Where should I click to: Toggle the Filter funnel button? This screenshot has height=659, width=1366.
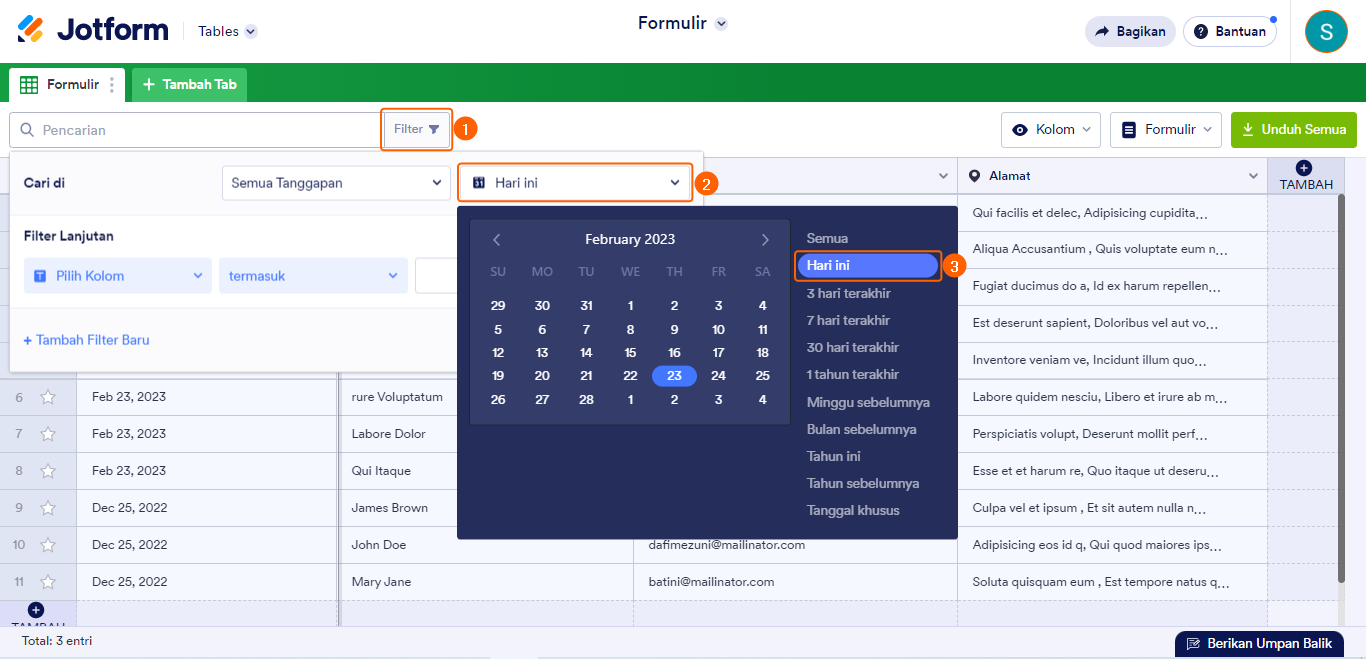pos(417,129)
